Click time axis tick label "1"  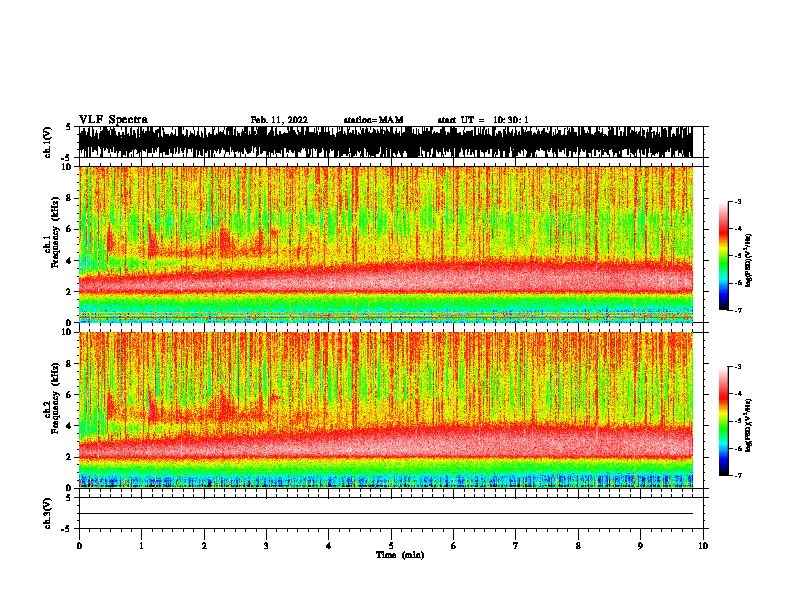141,546
